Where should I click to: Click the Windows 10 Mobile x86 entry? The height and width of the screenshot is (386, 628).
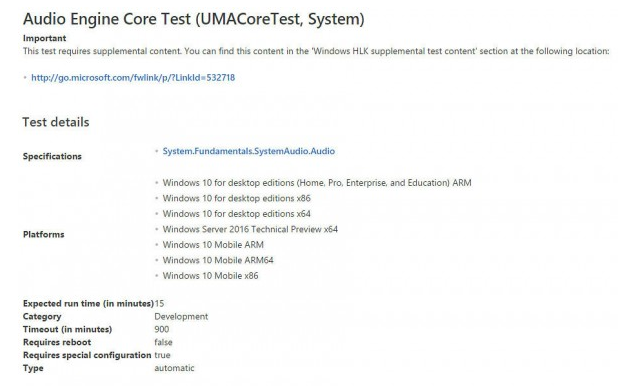[210, 276]
